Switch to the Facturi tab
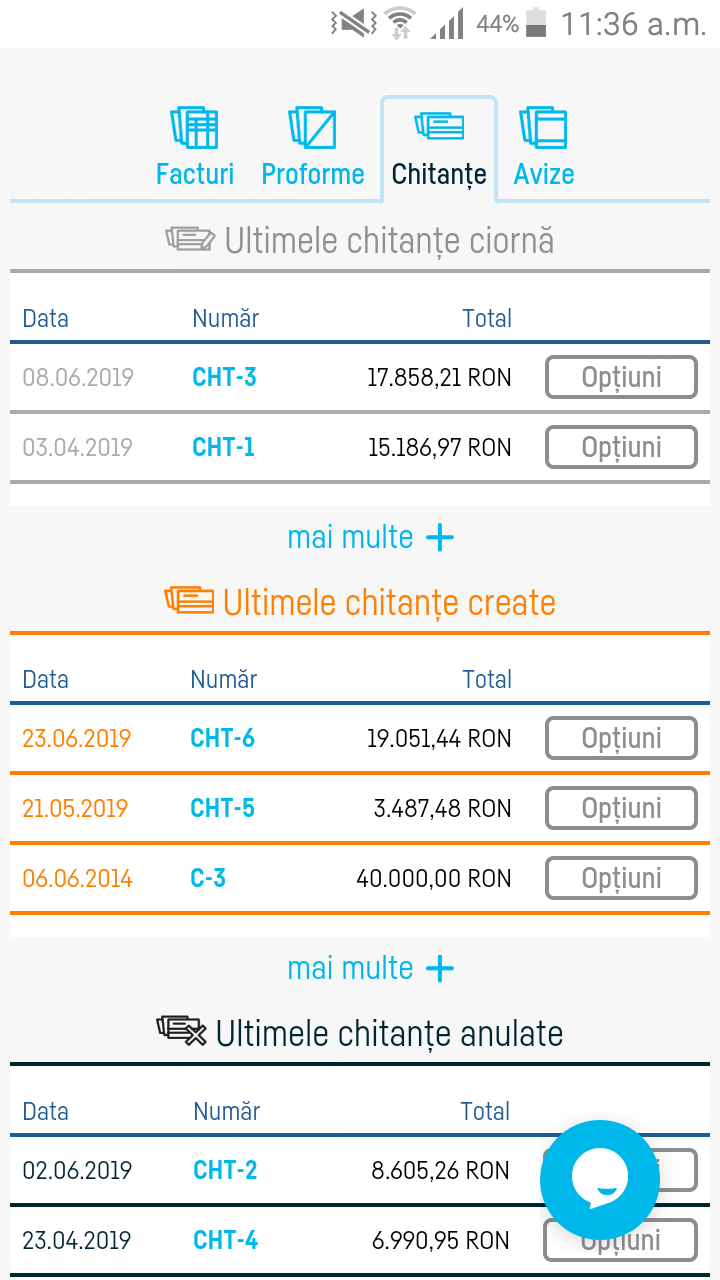 click(194, 173)
